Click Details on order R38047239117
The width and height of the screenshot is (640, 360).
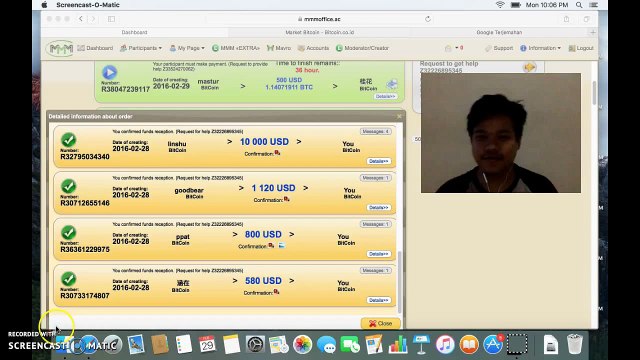point(385,97)
